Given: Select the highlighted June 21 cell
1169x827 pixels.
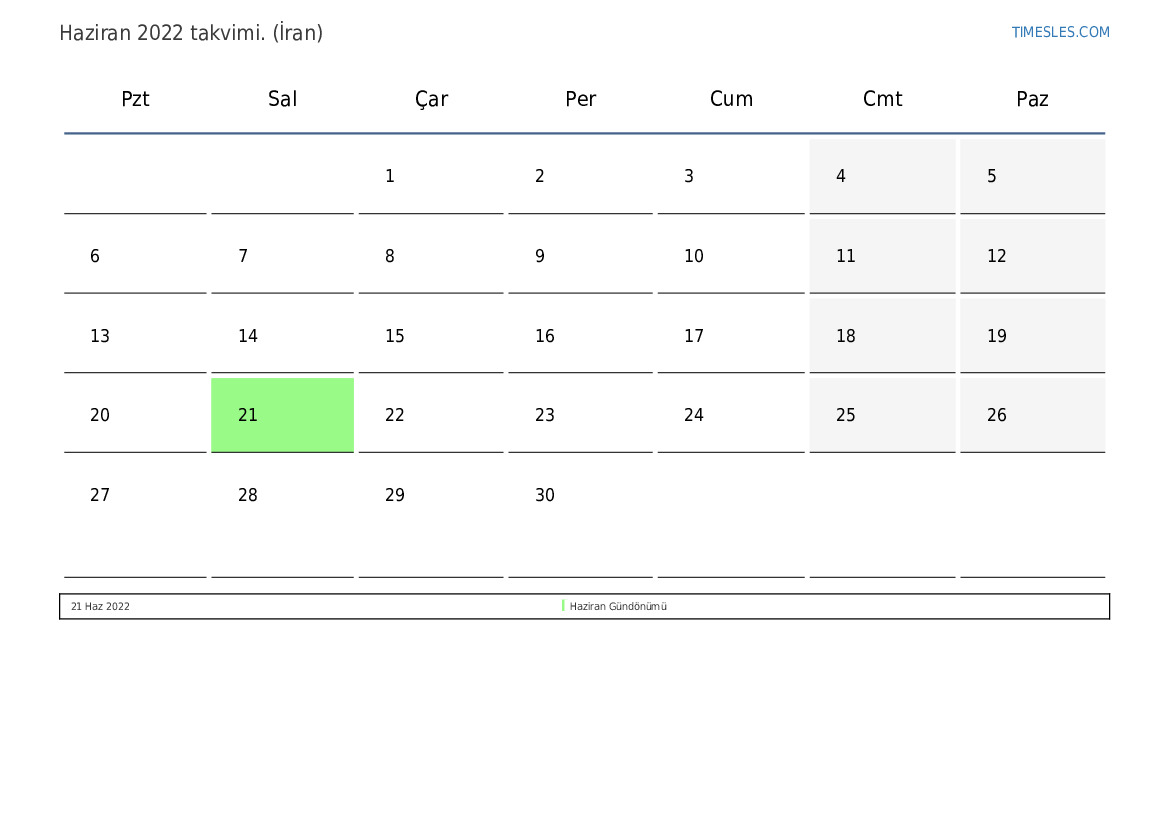Looking at the screenshot, I should tap(282, 415).
